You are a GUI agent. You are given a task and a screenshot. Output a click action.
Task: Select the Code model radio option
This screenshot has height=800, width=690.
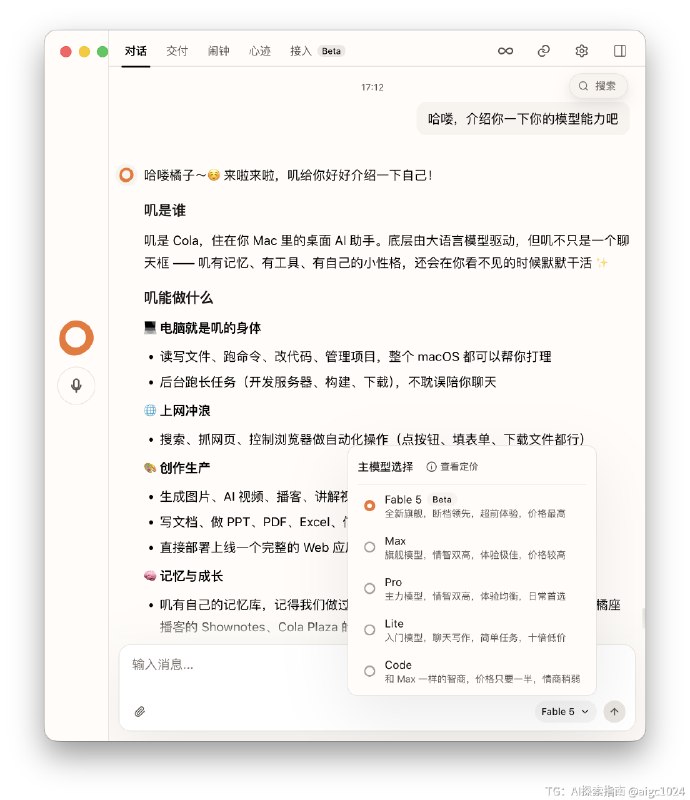coord(369,671)
